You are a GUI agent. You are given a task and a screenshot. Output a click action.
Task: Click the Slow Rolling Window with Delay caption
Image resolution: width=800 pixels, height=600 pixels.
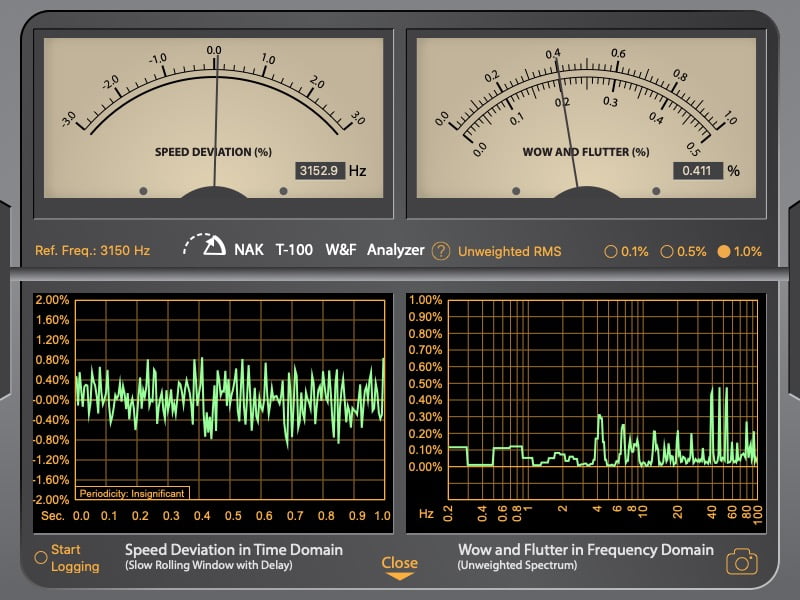coord(209,565)
